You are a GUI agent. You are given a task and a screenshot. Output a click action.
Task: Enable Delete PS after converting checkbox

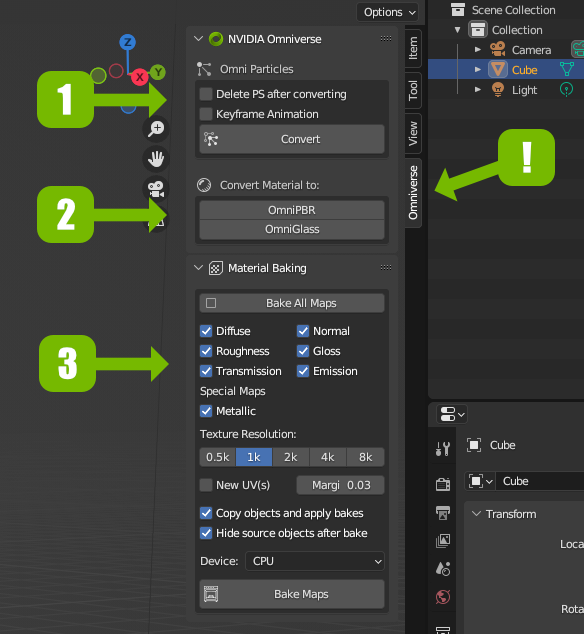click(206, 94)
